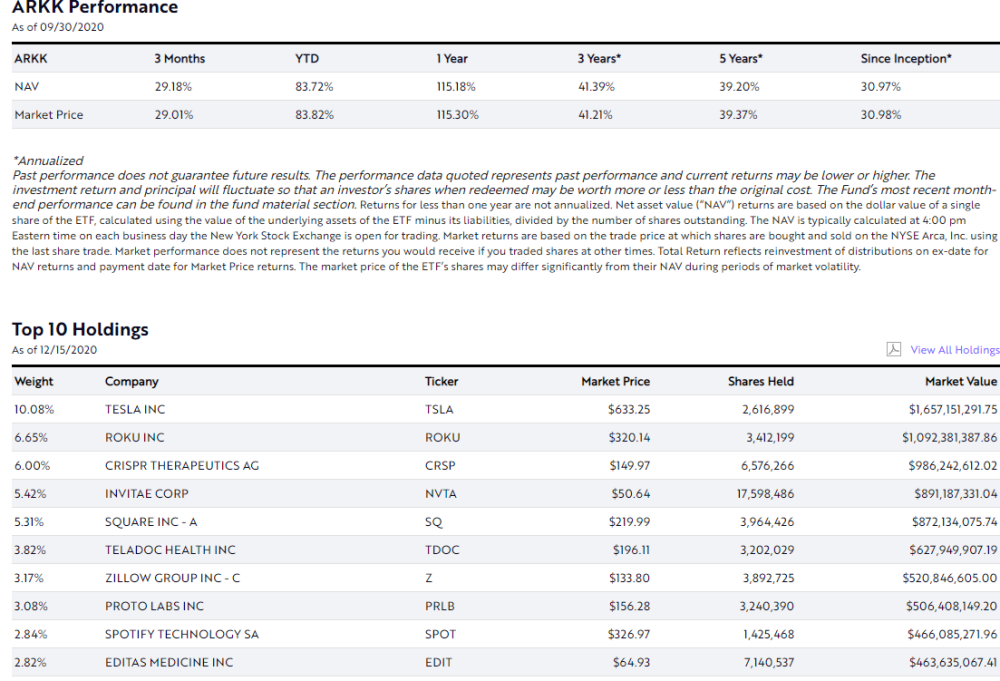The image size is (1000, 681).
Task: Click the PDF icon beside View All Holdings
Action: 894,349
